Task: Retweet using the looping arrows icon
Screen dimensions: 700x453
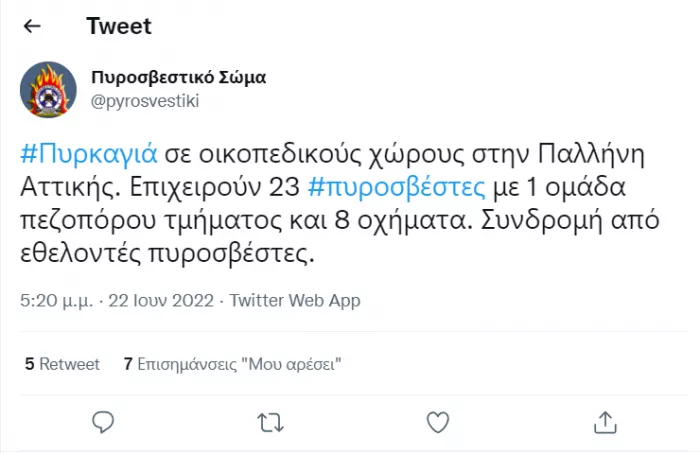Action: 271,423
